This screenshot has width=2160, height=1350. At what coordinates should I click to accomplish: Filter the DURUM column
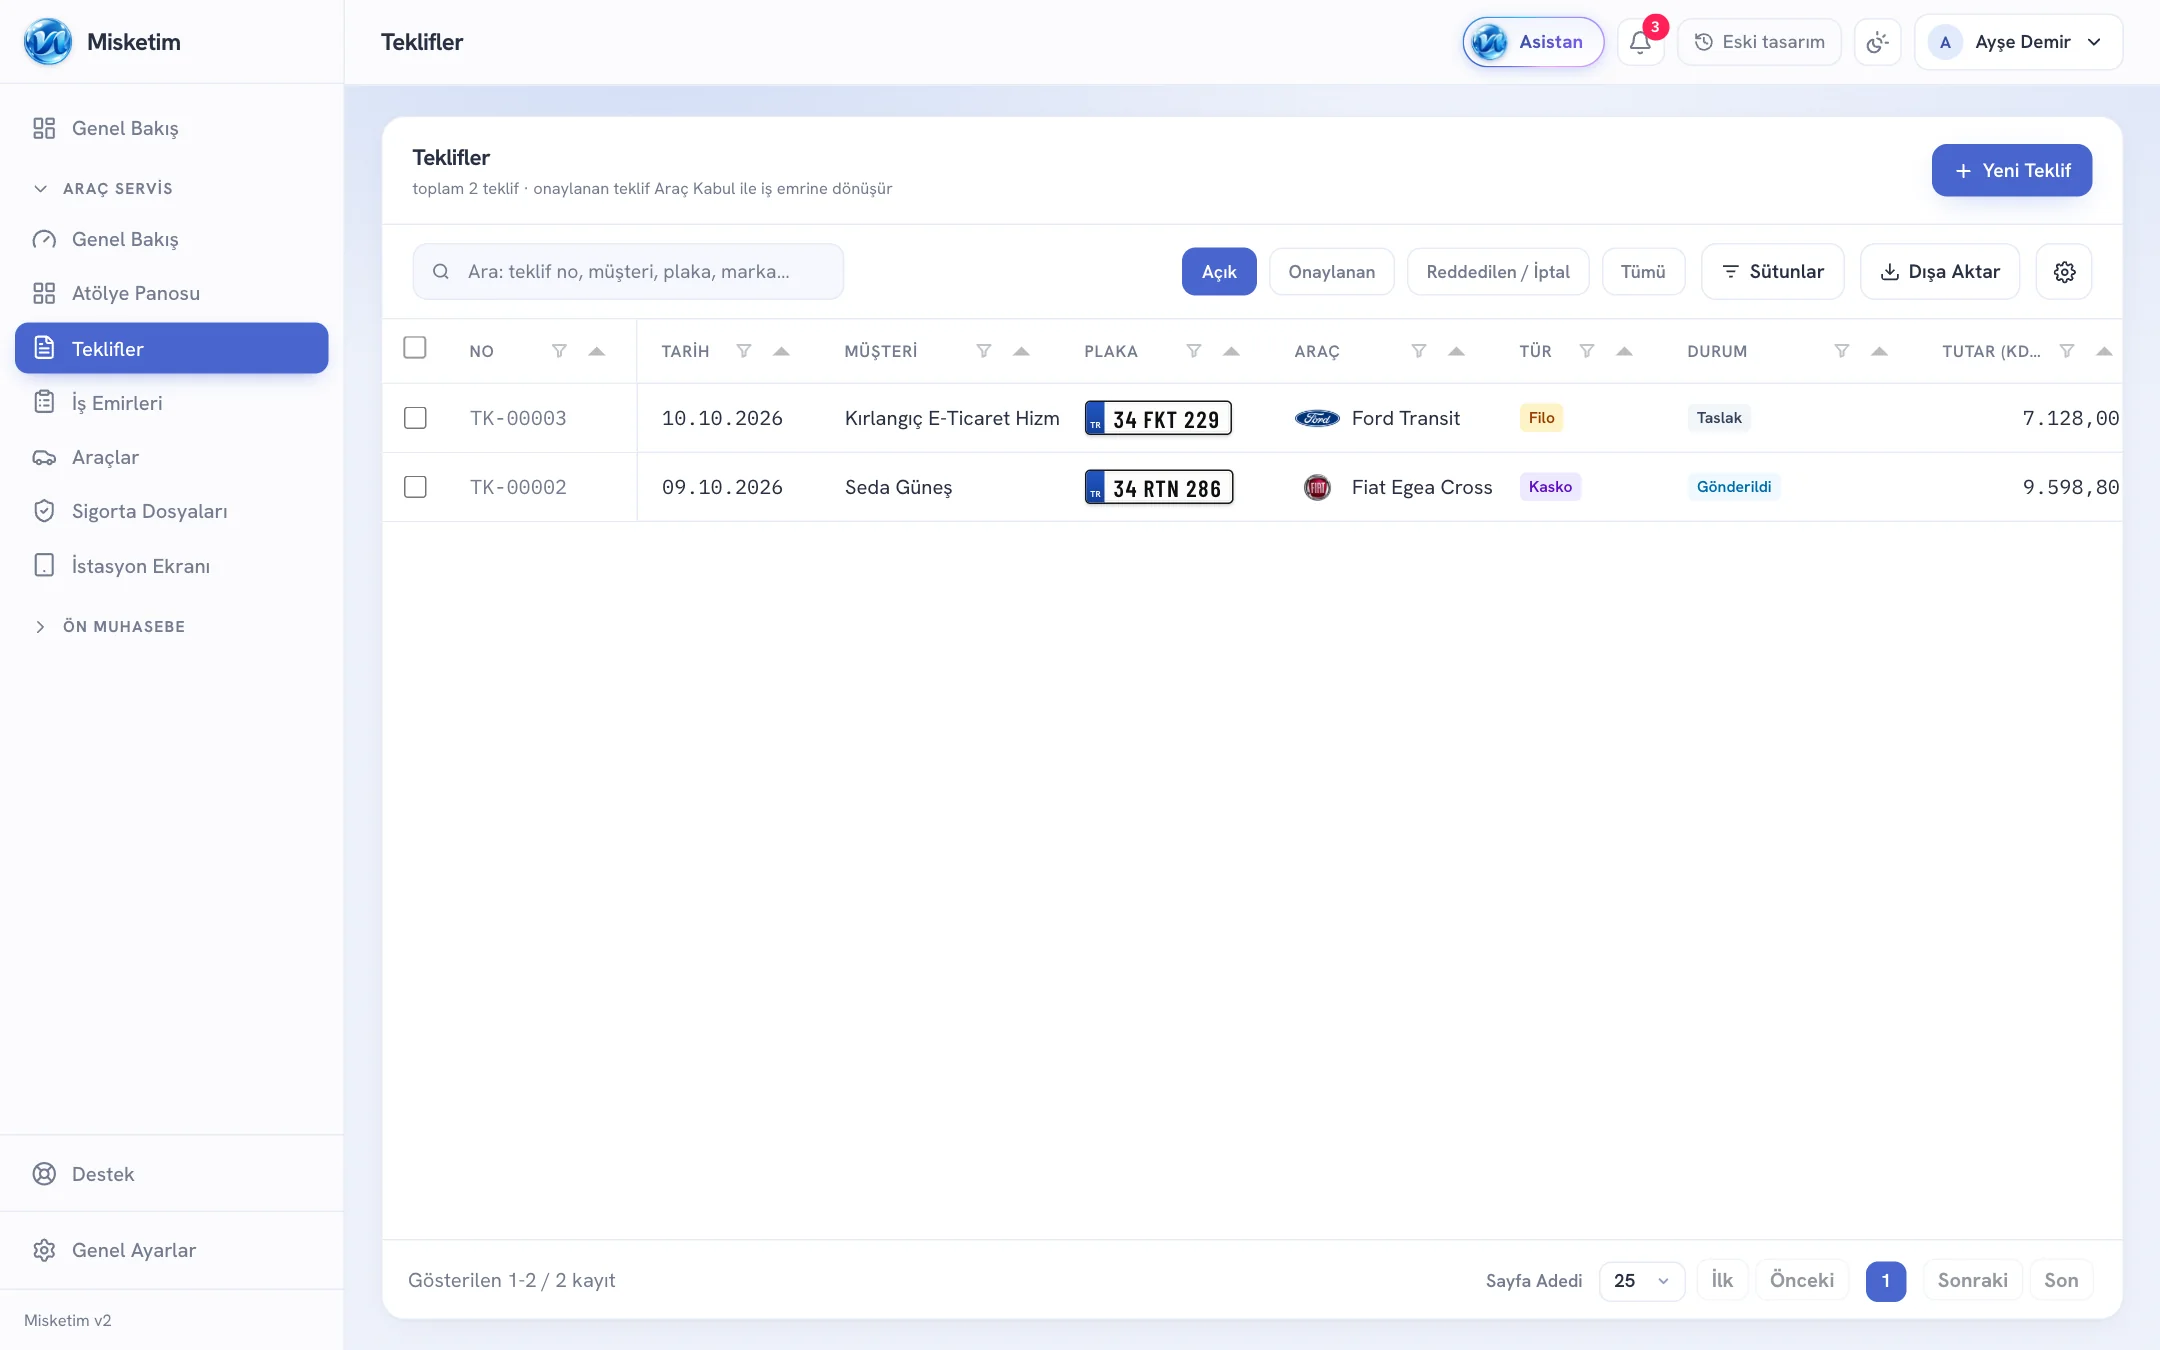pos(1841,351)
